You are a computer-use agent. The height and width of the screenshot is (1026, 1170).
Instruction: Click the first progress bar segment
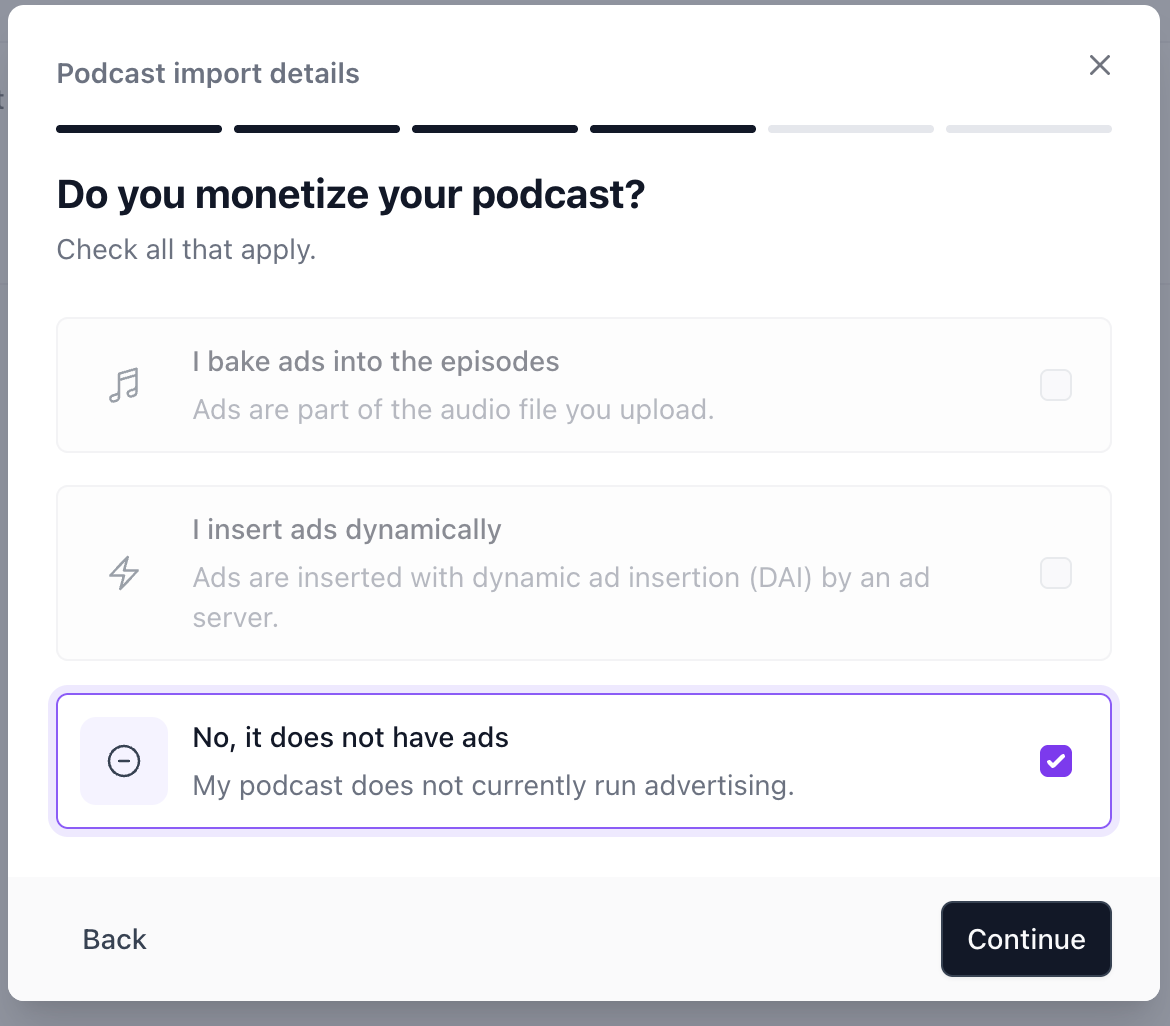[139, 129]
